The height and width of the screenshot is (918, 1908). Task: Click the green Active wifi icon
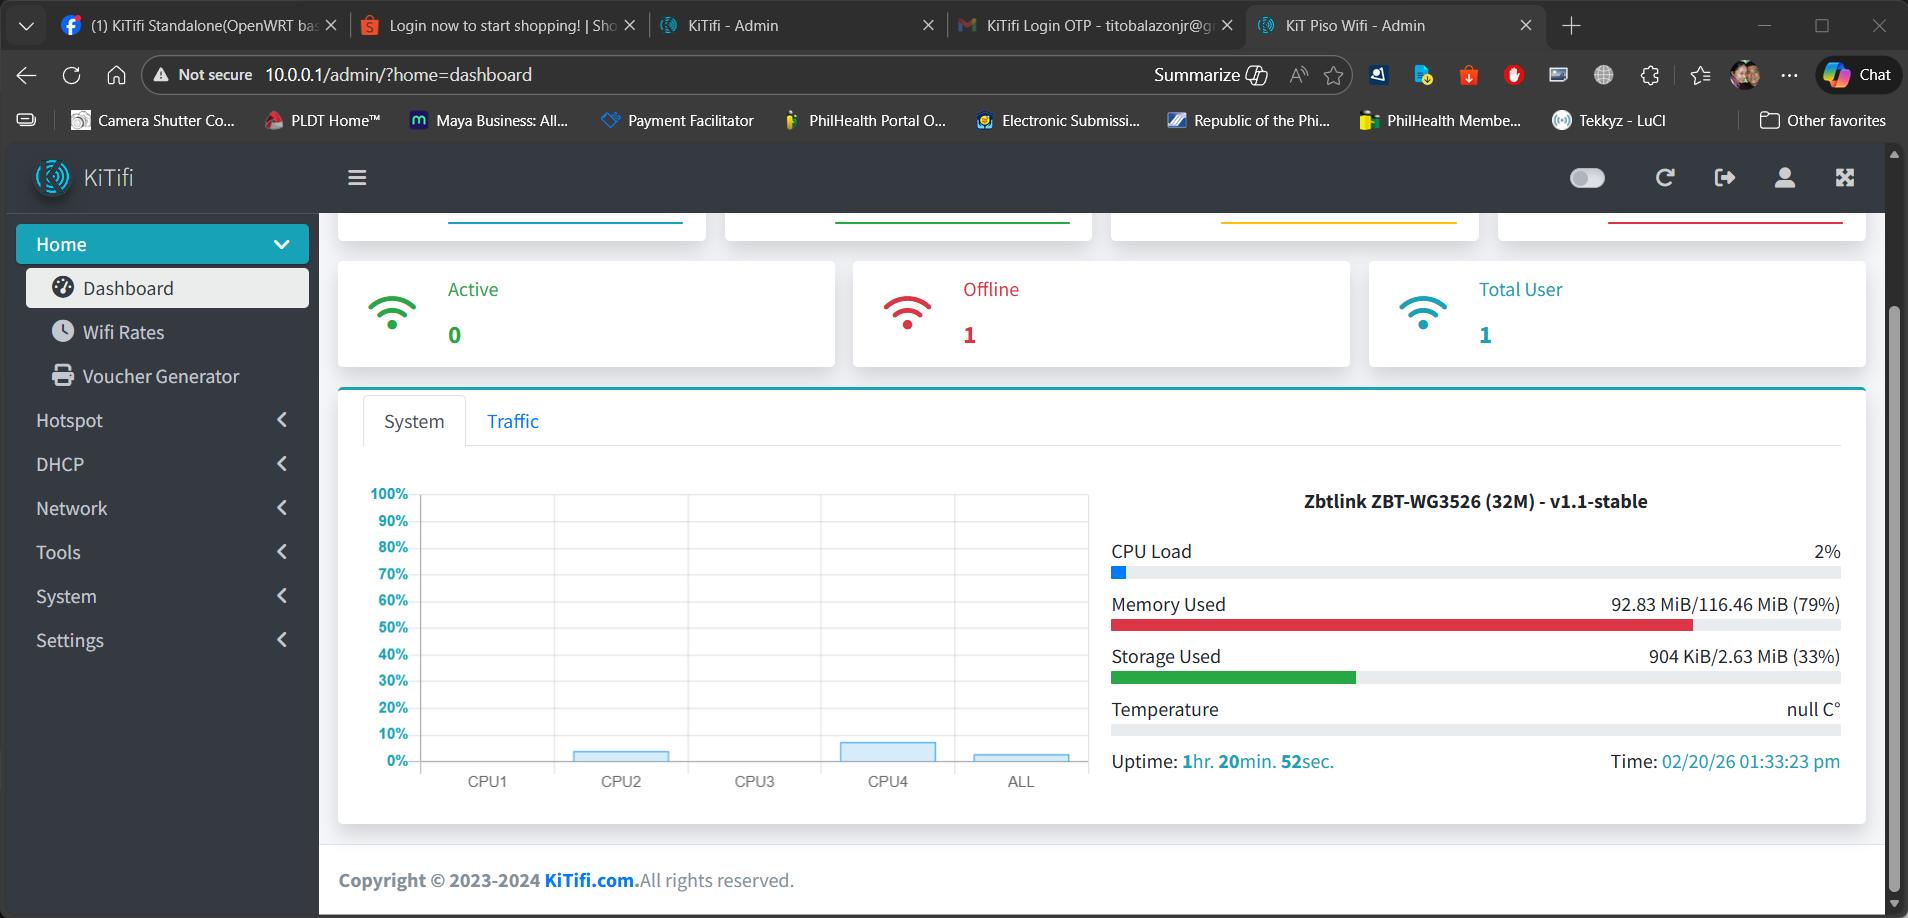tap(392, 313)
